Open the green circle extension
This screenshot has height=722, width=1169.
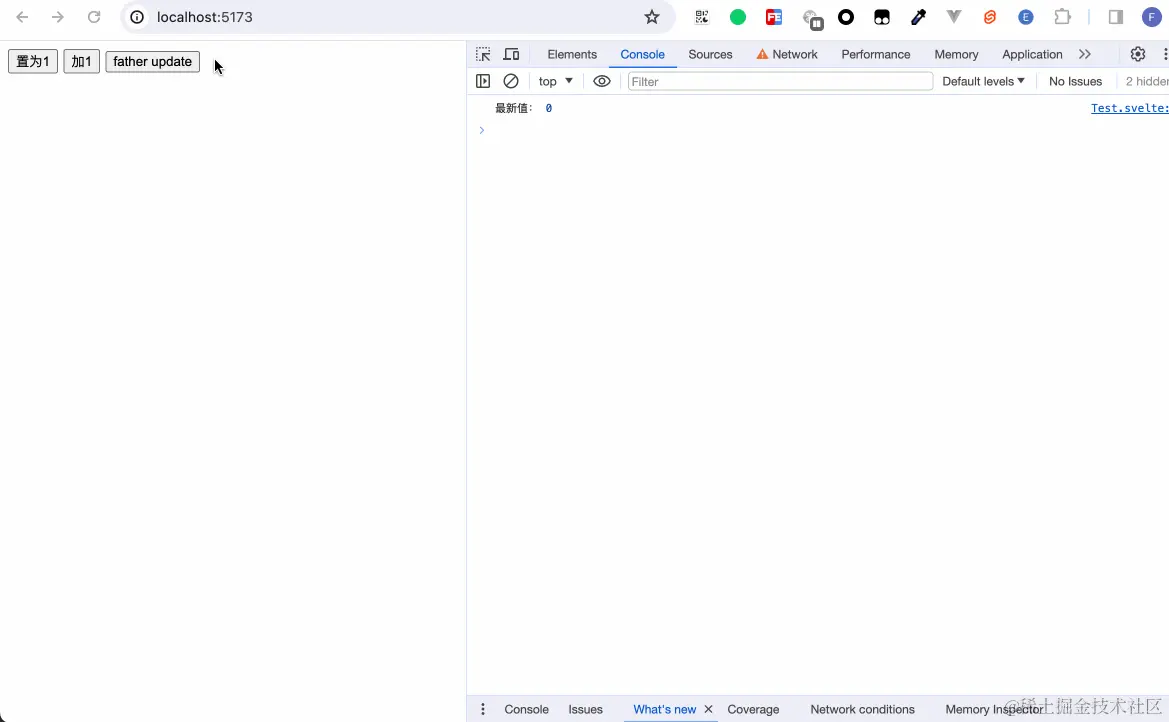(738, 17)
